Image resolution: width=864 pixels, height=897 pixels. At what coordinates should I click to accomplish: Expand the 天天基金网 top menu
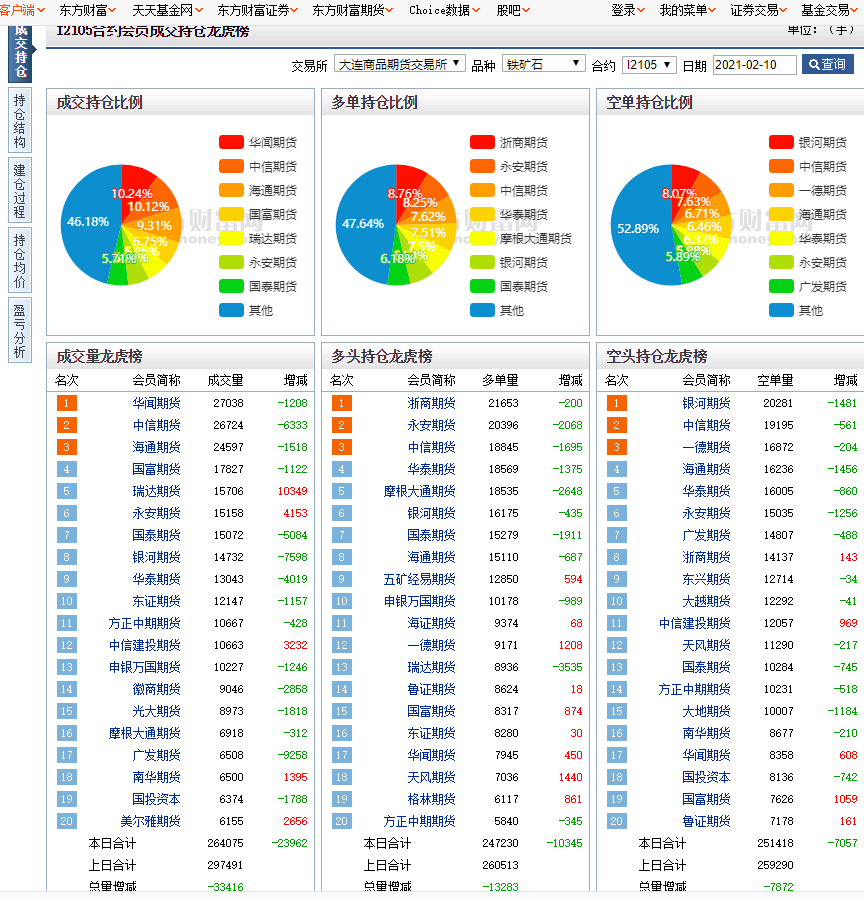(168, 10)
